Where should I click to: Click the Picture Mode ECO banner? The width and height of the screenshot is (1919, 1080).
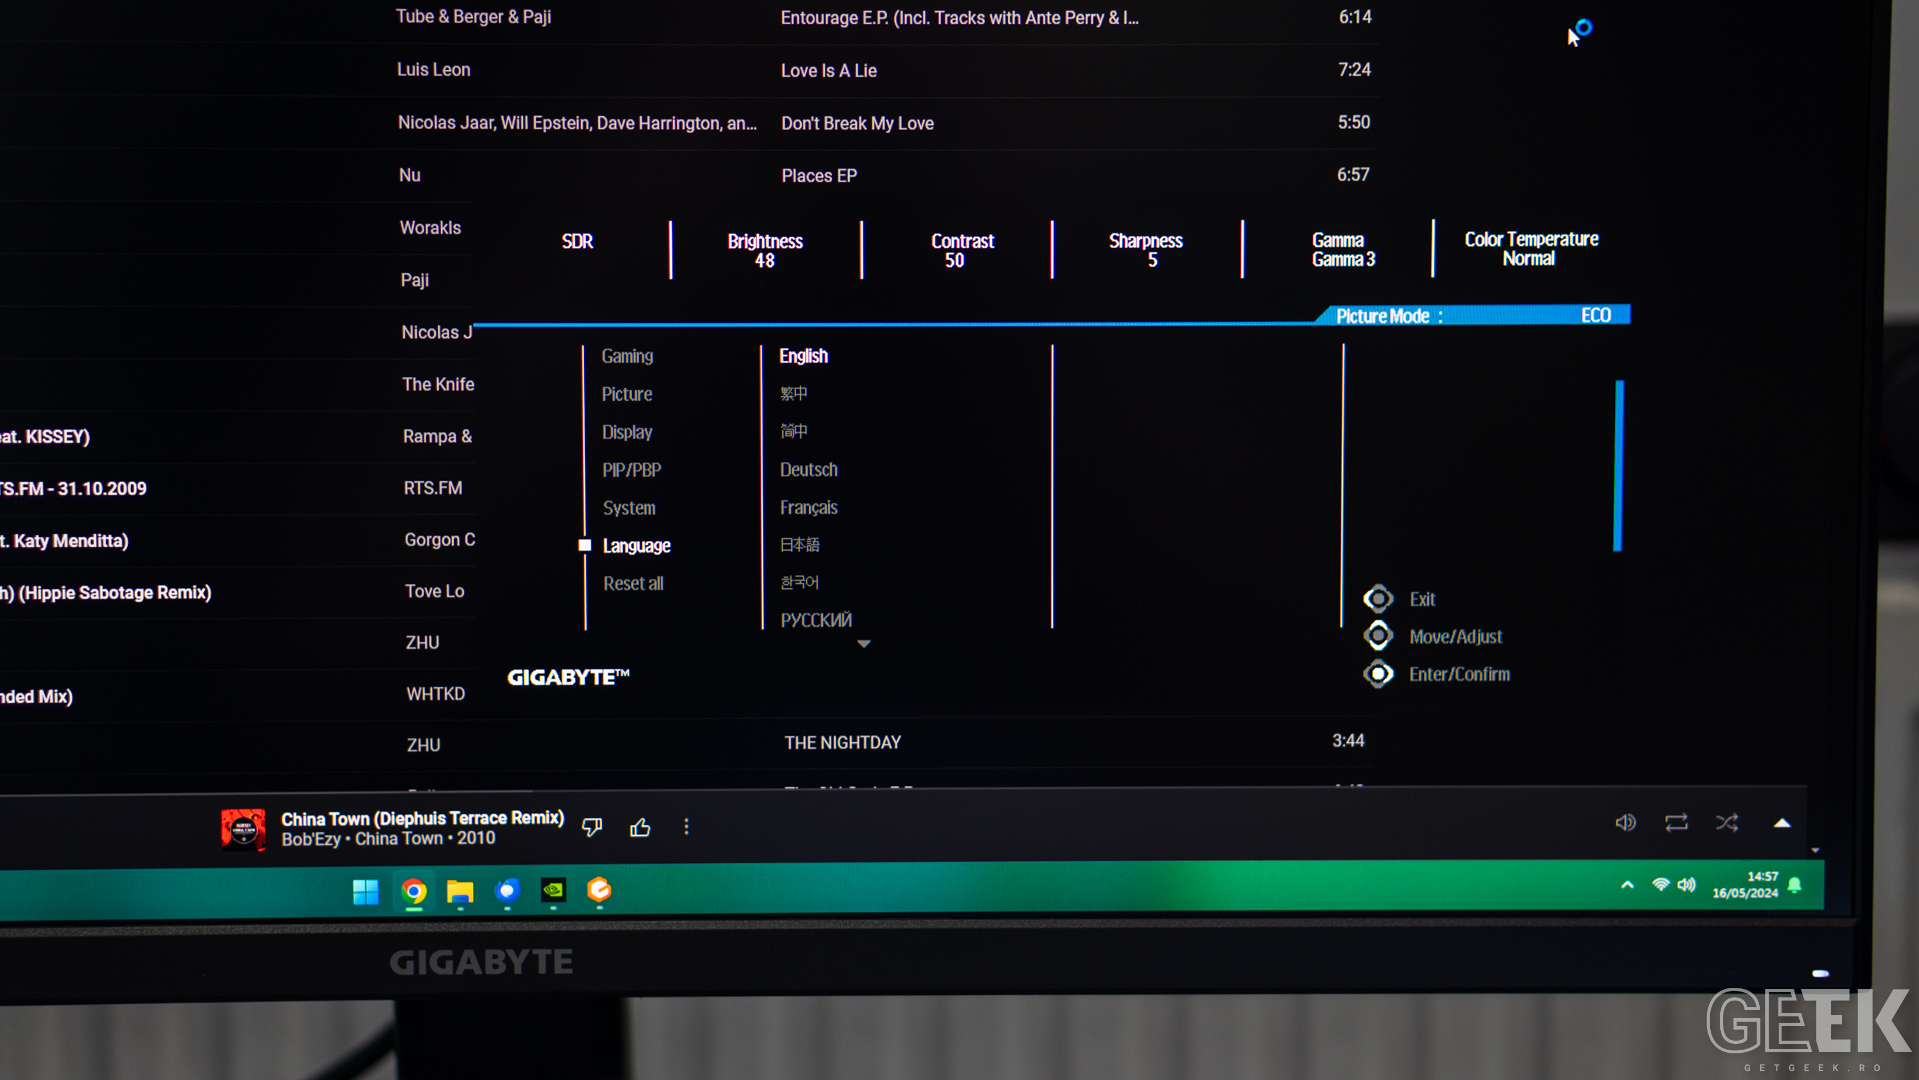point(1474,316)
